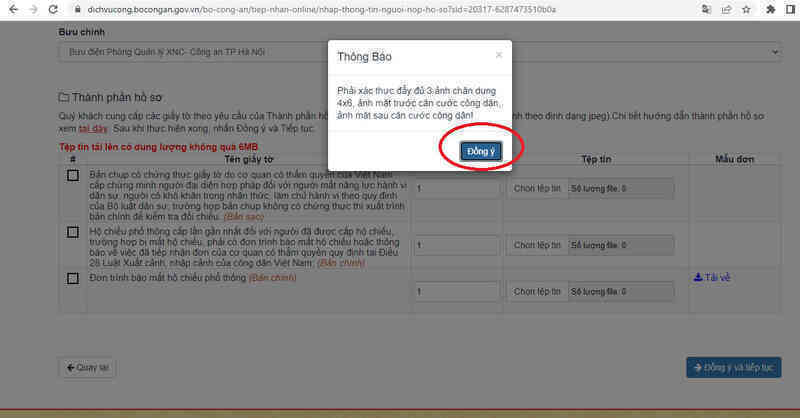Screen dimensions: 800x418
Task: Click quantity field for Hộ chiếu phổ thông row
Action: [x=457, y=245]
